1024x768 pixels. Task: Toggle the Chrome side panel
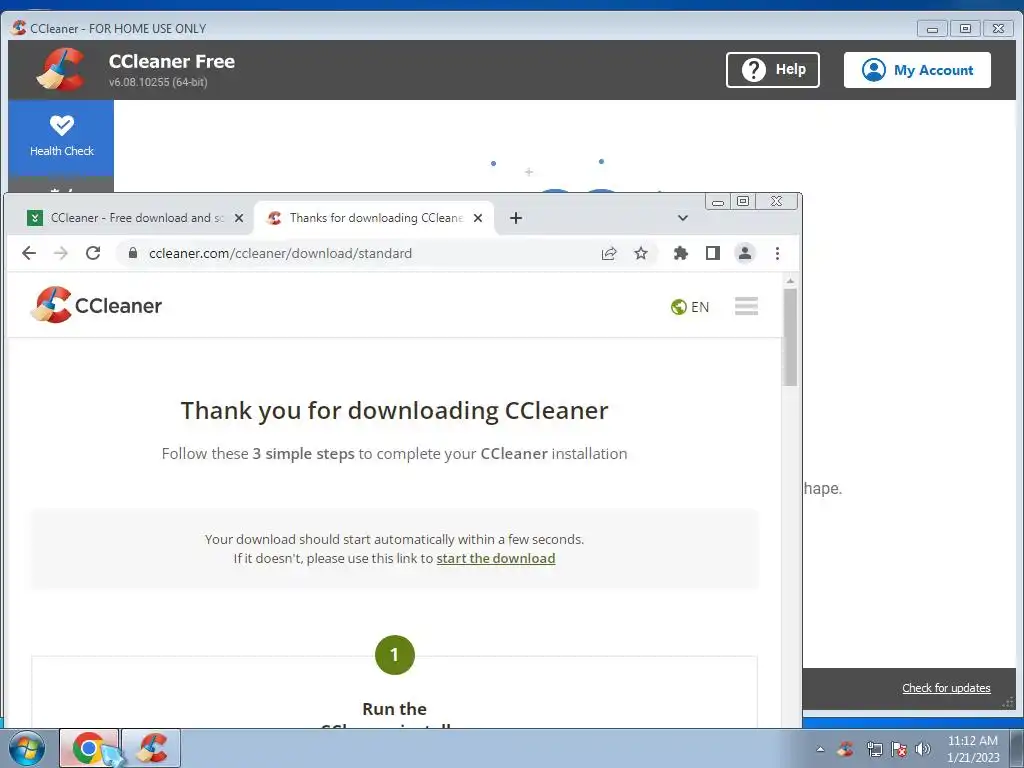tap(712, 253)
